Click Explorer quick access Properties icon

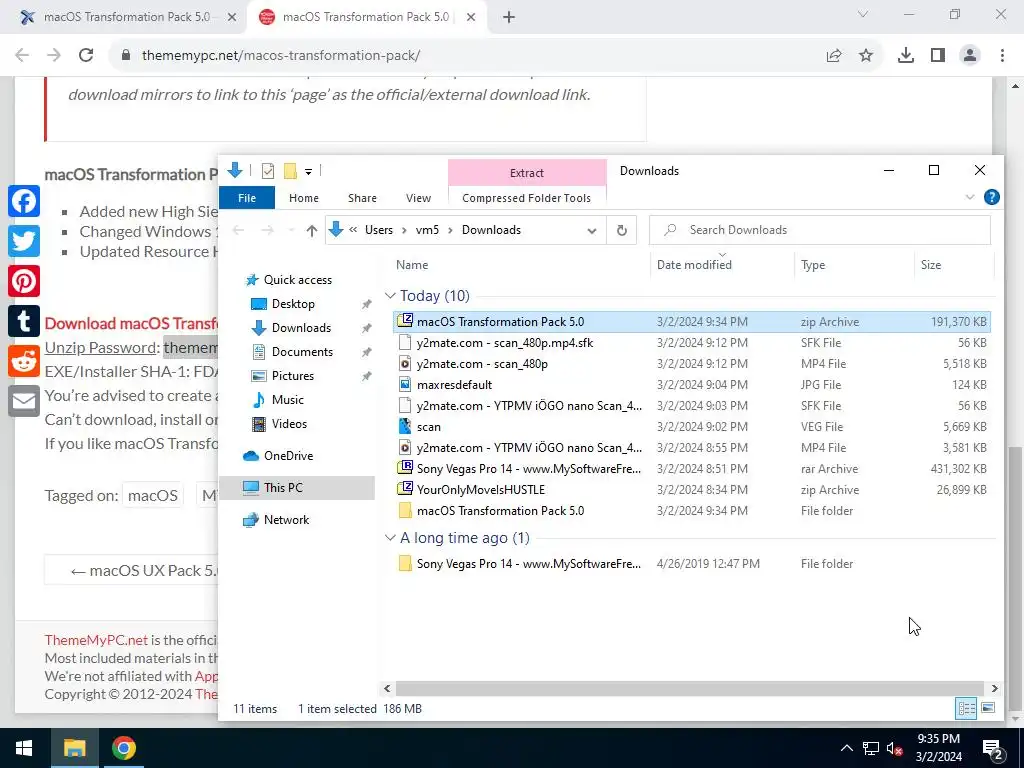tap(268, 171)
